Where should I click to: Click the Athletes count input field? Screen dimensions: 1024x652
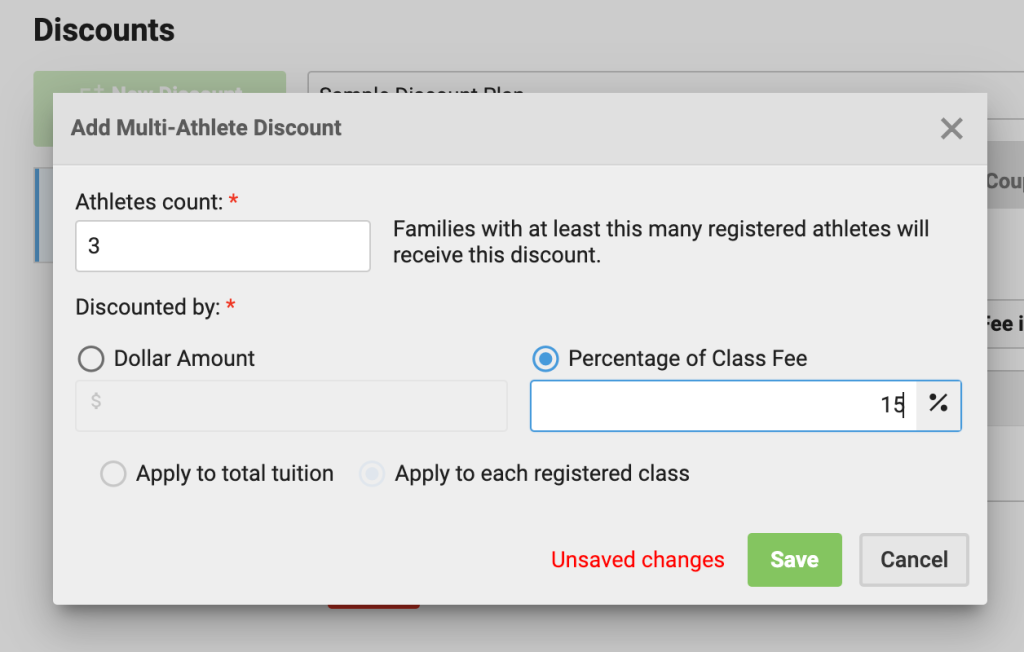(x=222, y=246)
